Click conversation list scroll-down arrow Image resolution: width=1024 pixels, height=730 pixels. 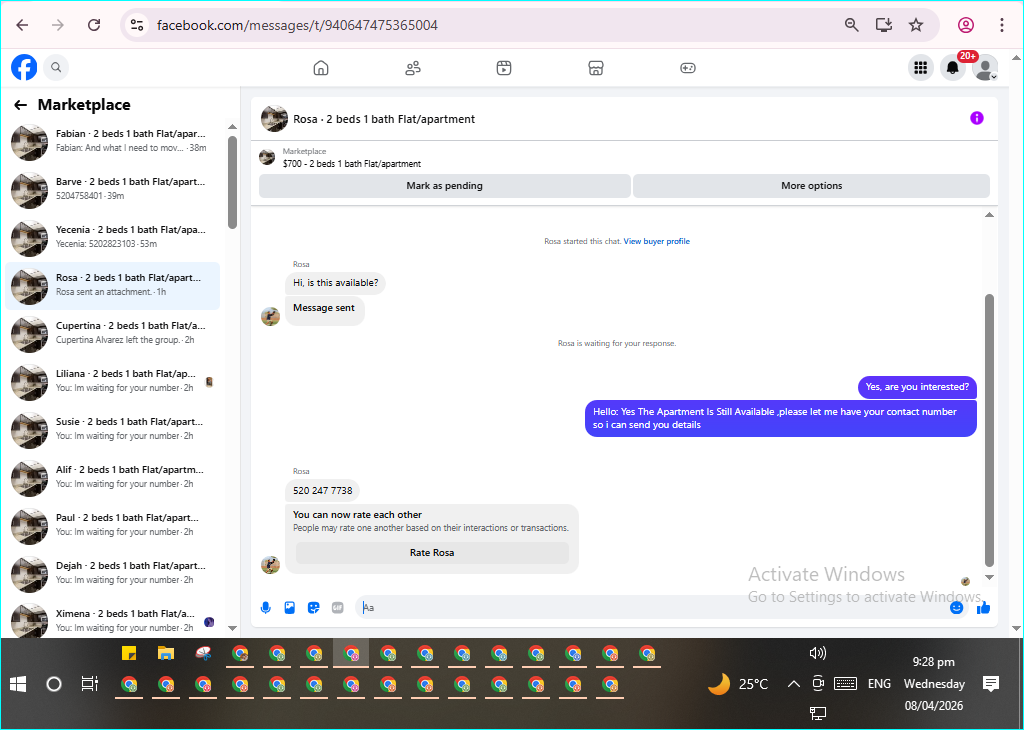pos(232,628)
